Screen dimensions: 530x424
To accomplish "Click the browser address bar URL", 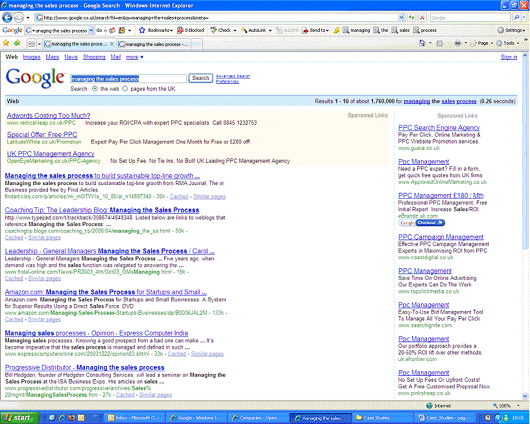I will pyautogui.click(x=216, y=18).
